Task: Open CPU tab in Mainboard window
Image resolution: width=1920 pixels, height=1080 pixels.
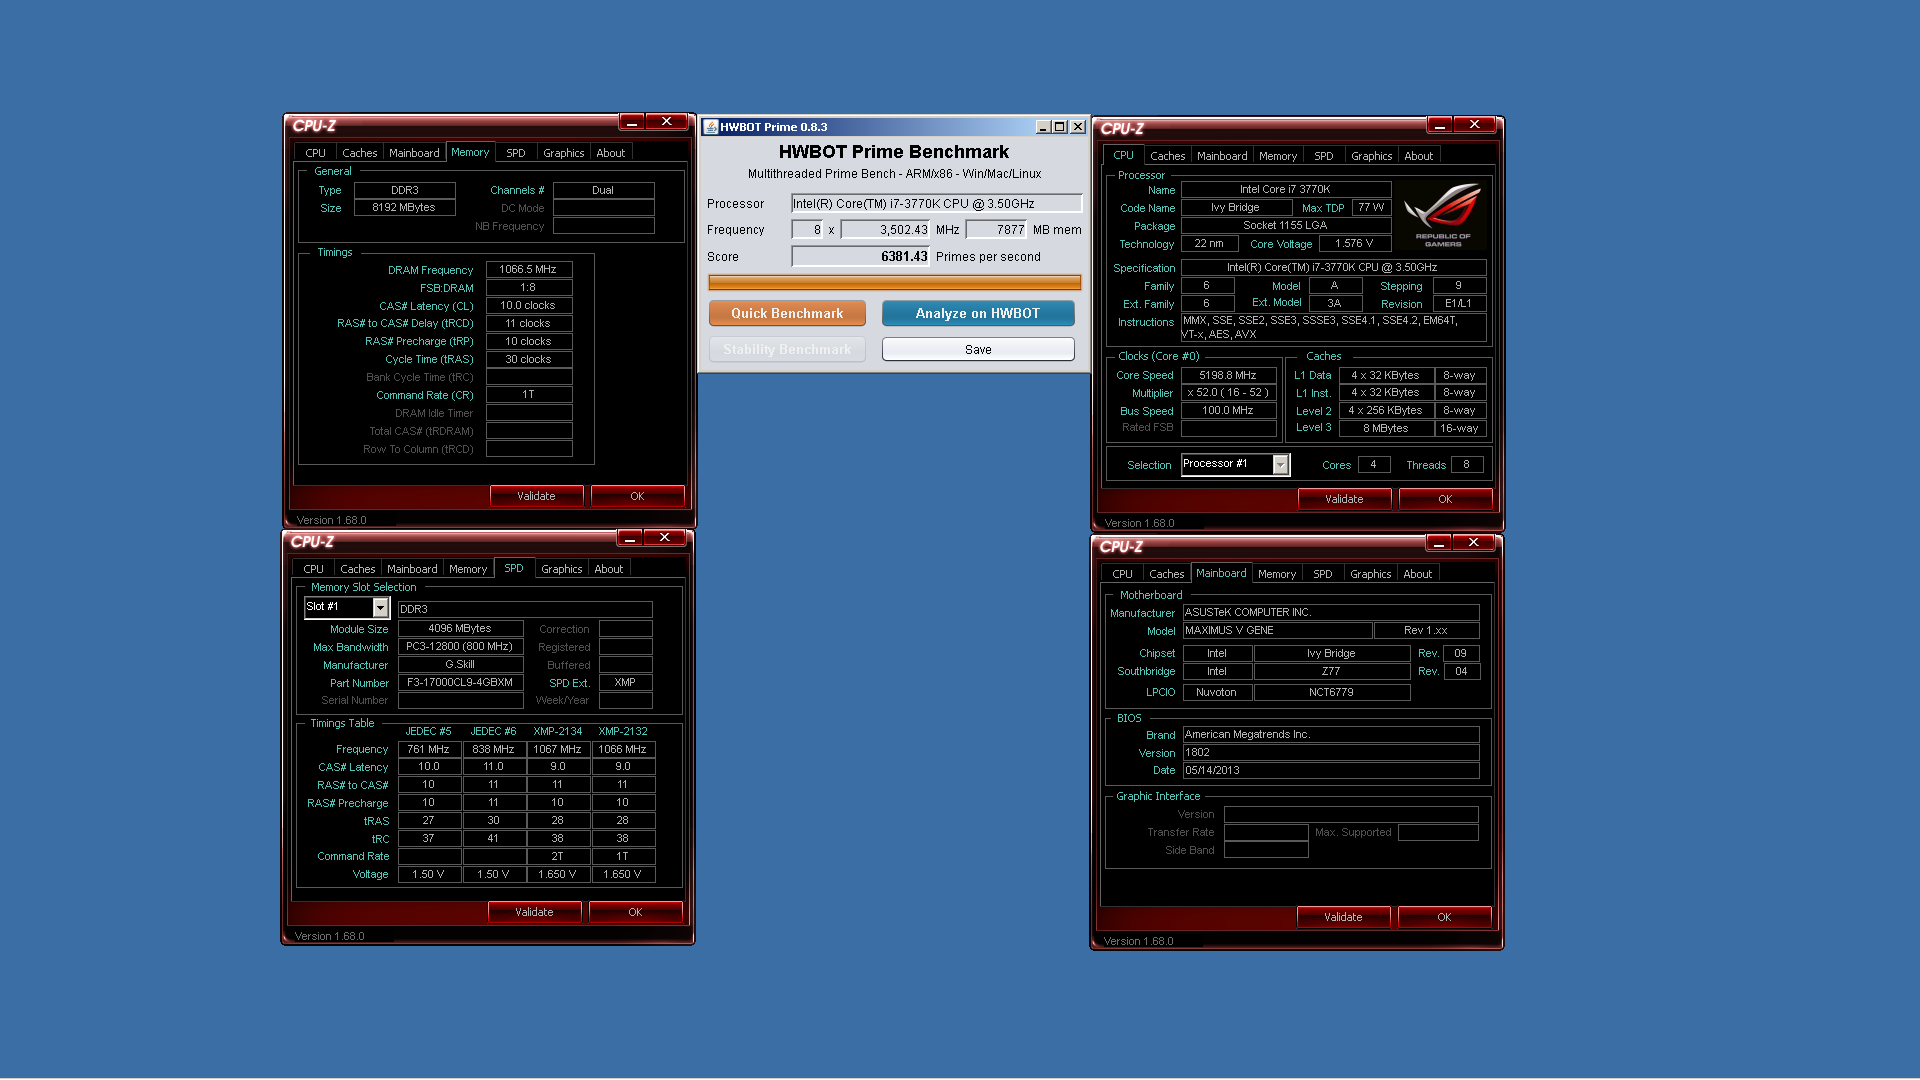Action: click(x=1123, y=574)
